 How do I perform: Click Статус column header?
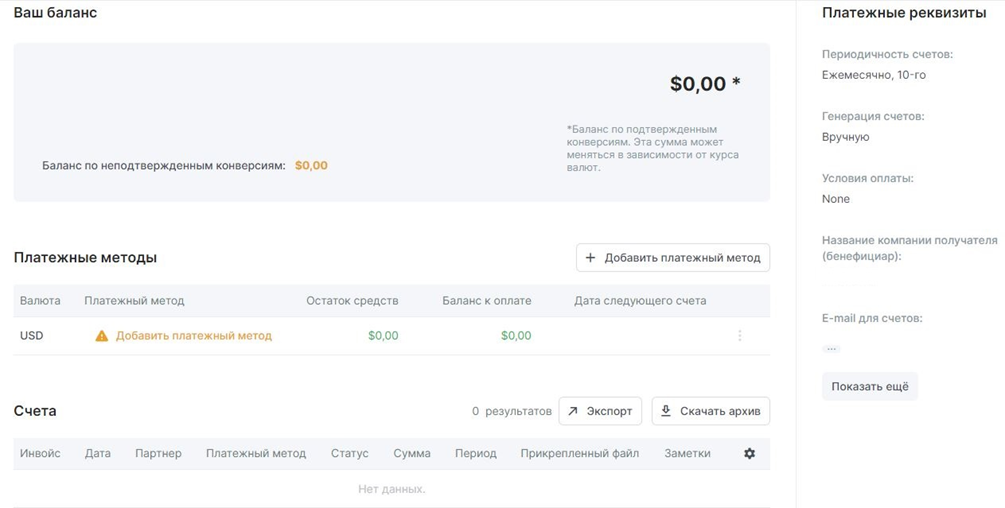(x=350, y=454)
